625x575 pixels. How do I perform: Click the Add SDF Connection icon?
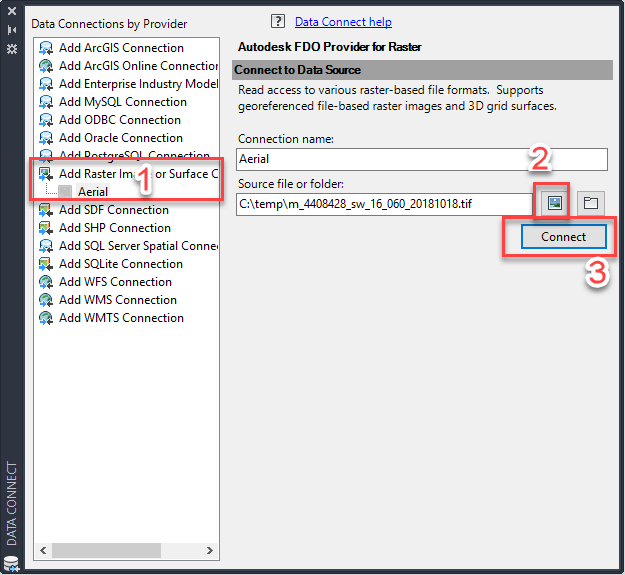click(x=46, y=210)
